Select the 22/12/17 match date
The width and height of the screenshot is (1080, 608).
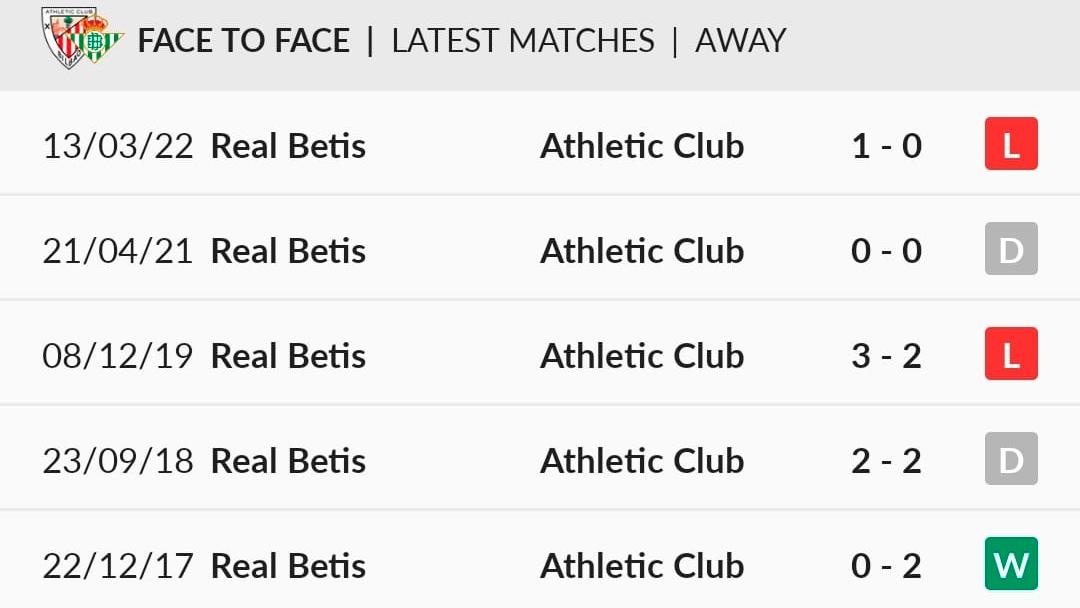pos(118,566)
